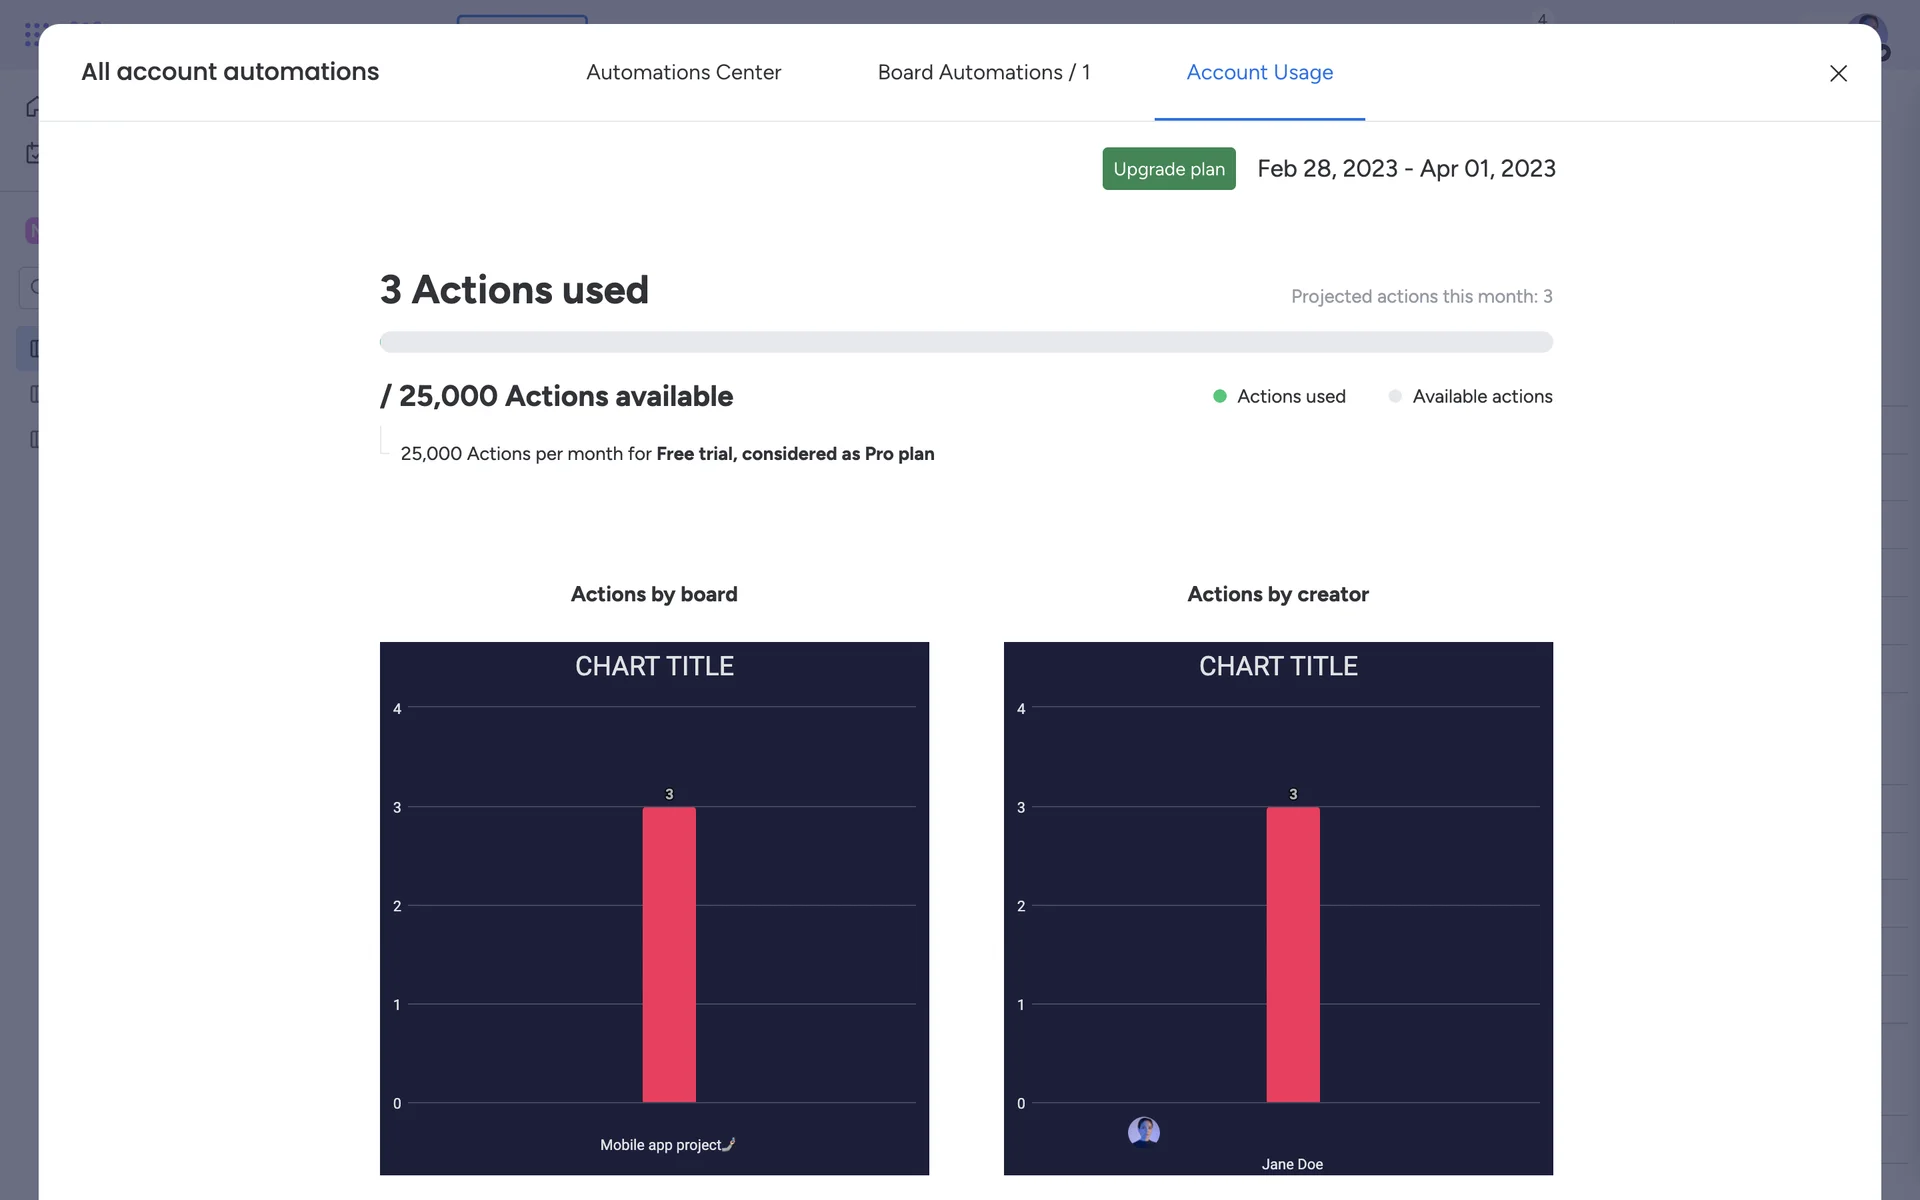Click Jane Doe's avatar in creator chart
Viewport: 1920px width, 1200px height.
[x=1143, y=1131]
